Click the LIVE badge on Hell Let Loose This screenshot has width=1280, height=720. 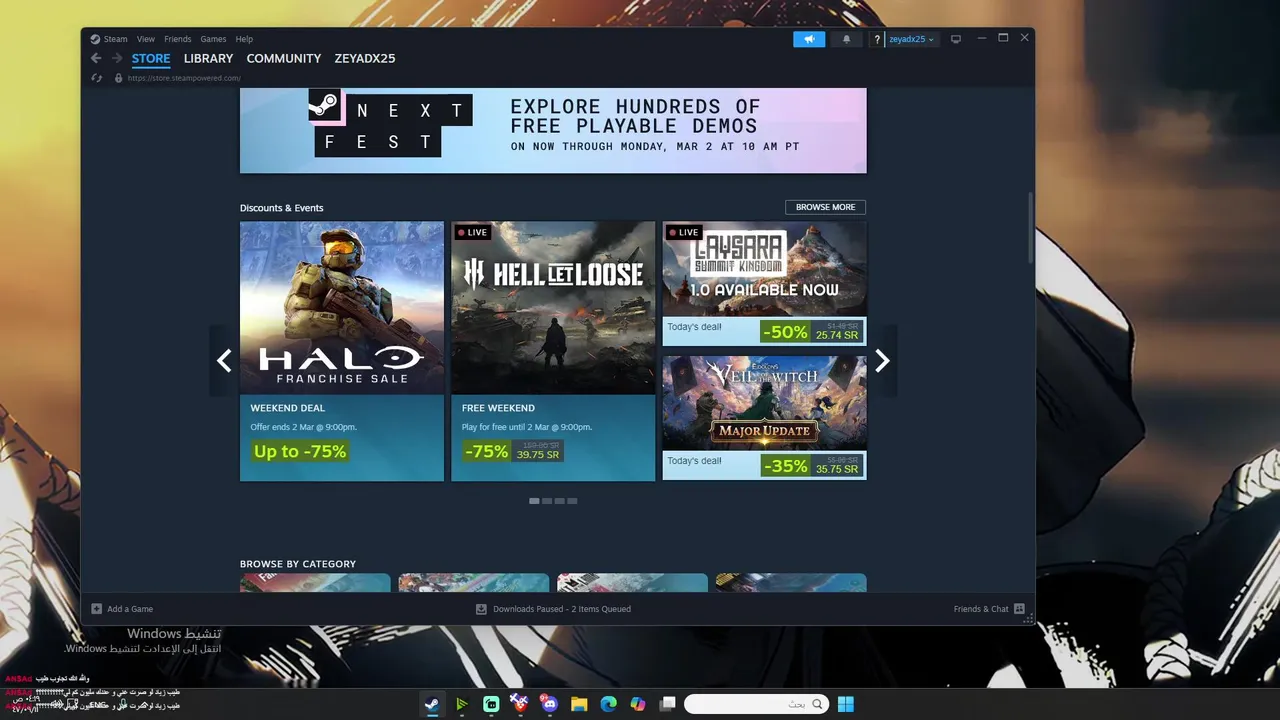[x=472, y=232]
